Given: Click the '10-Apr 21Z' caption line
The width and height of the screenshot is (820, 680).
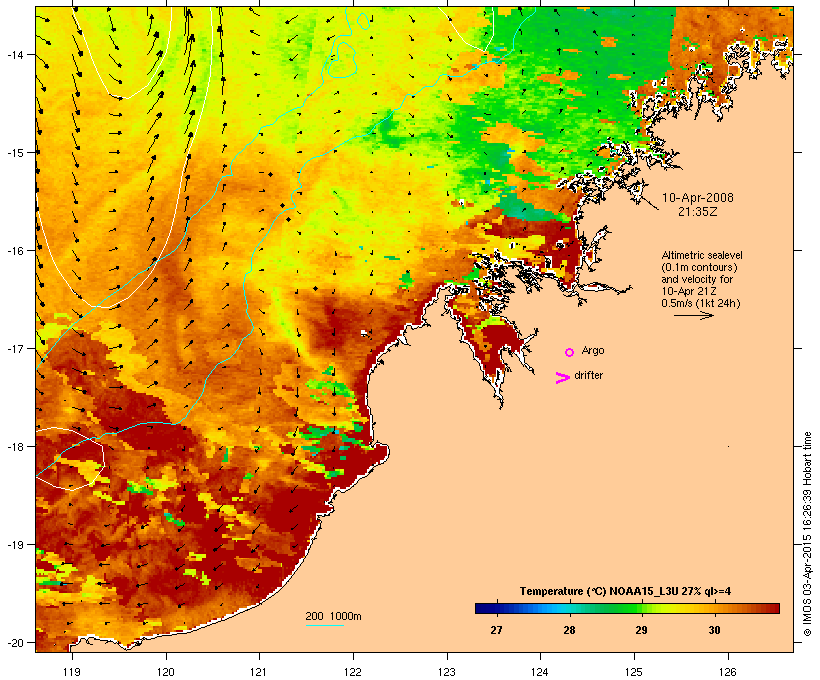Looking at the screenshot, I should point(689,291).
